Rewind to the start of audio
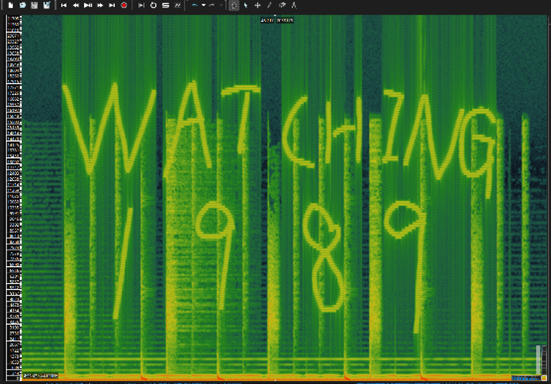Viewport: 551px width, 384px height. [64, 5]
